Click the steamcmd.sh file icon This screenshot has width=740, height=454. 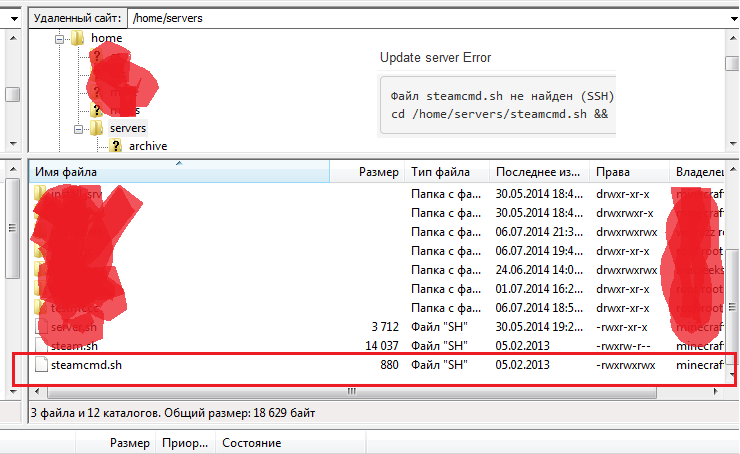[40, 366]
